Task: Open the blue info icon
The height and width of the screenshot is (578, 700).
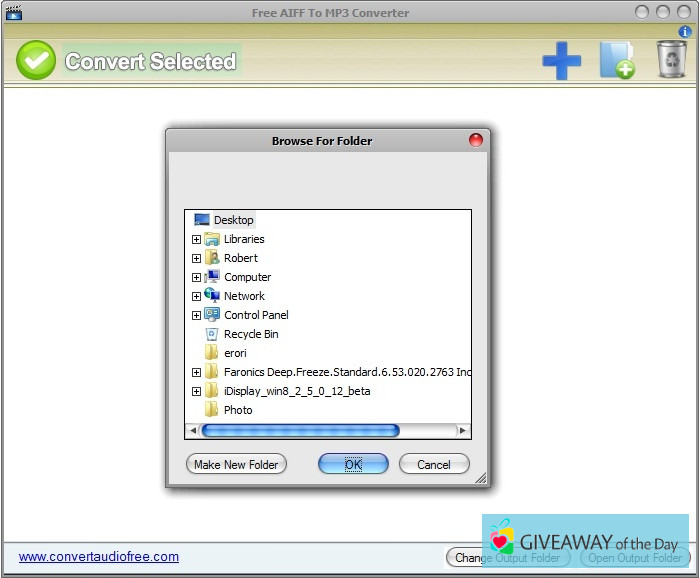Action: [685, 32]
